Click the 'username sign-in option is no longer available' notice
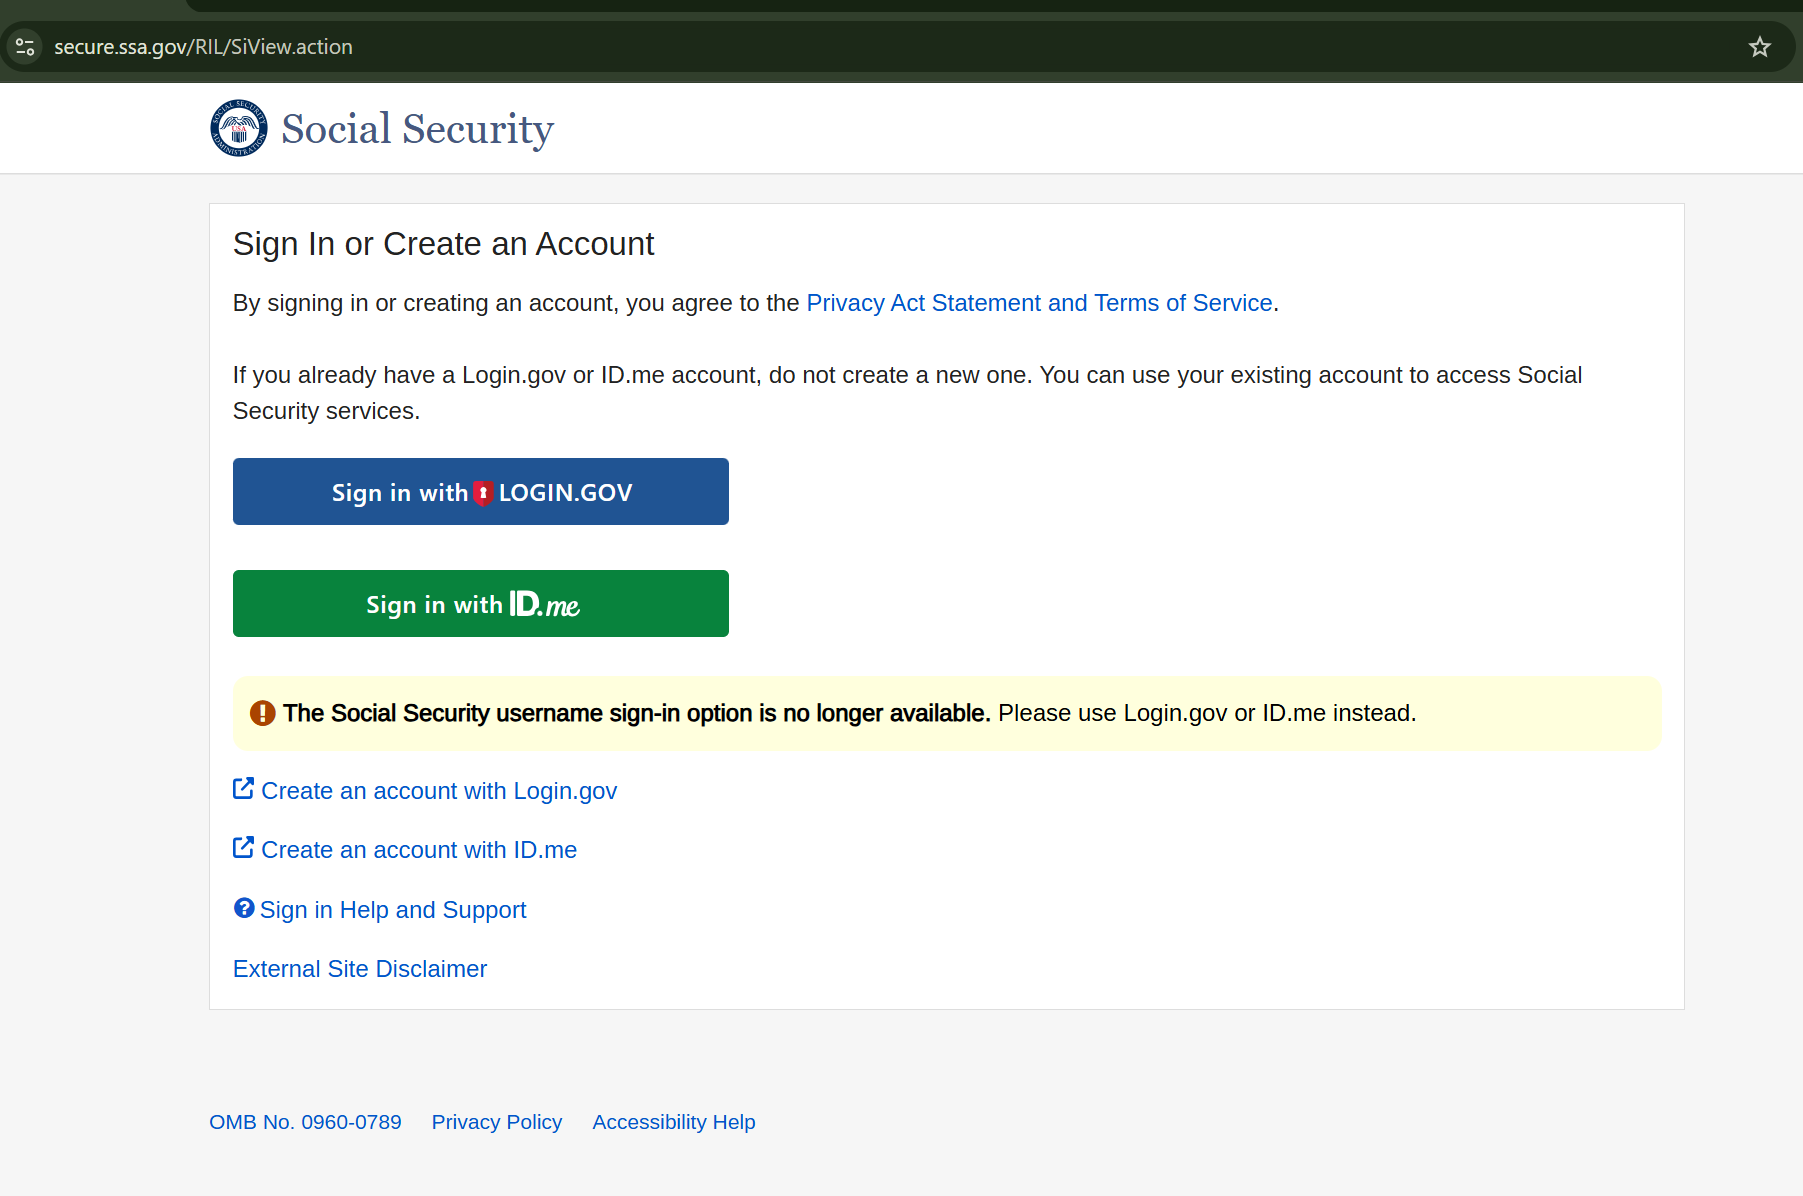Viewport: 1803px width, 1196px height. pos(947,713)
